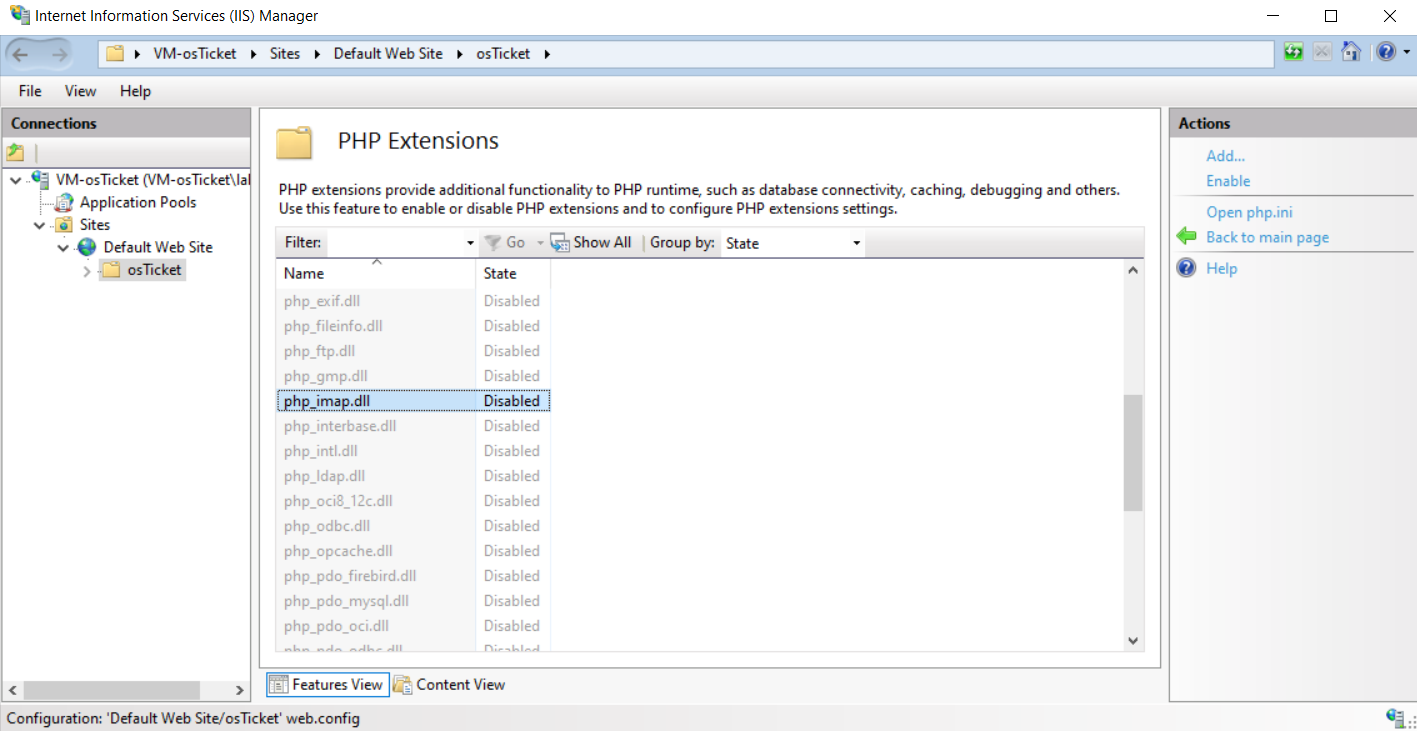1417x731 pixels.
Task: Click Back to main page link
Action: pos(1267,237)
